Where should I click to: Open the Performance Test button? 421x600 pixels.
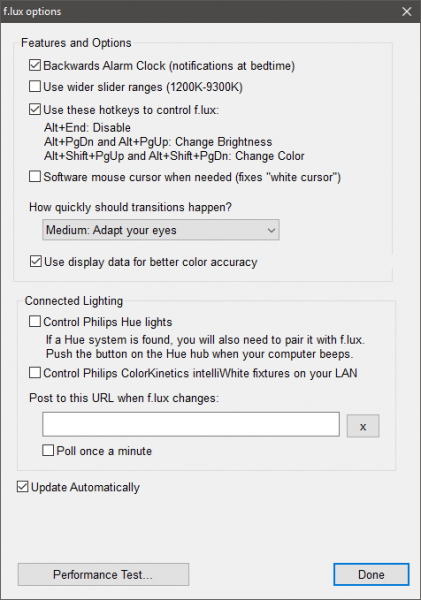[x=103, y=574]
